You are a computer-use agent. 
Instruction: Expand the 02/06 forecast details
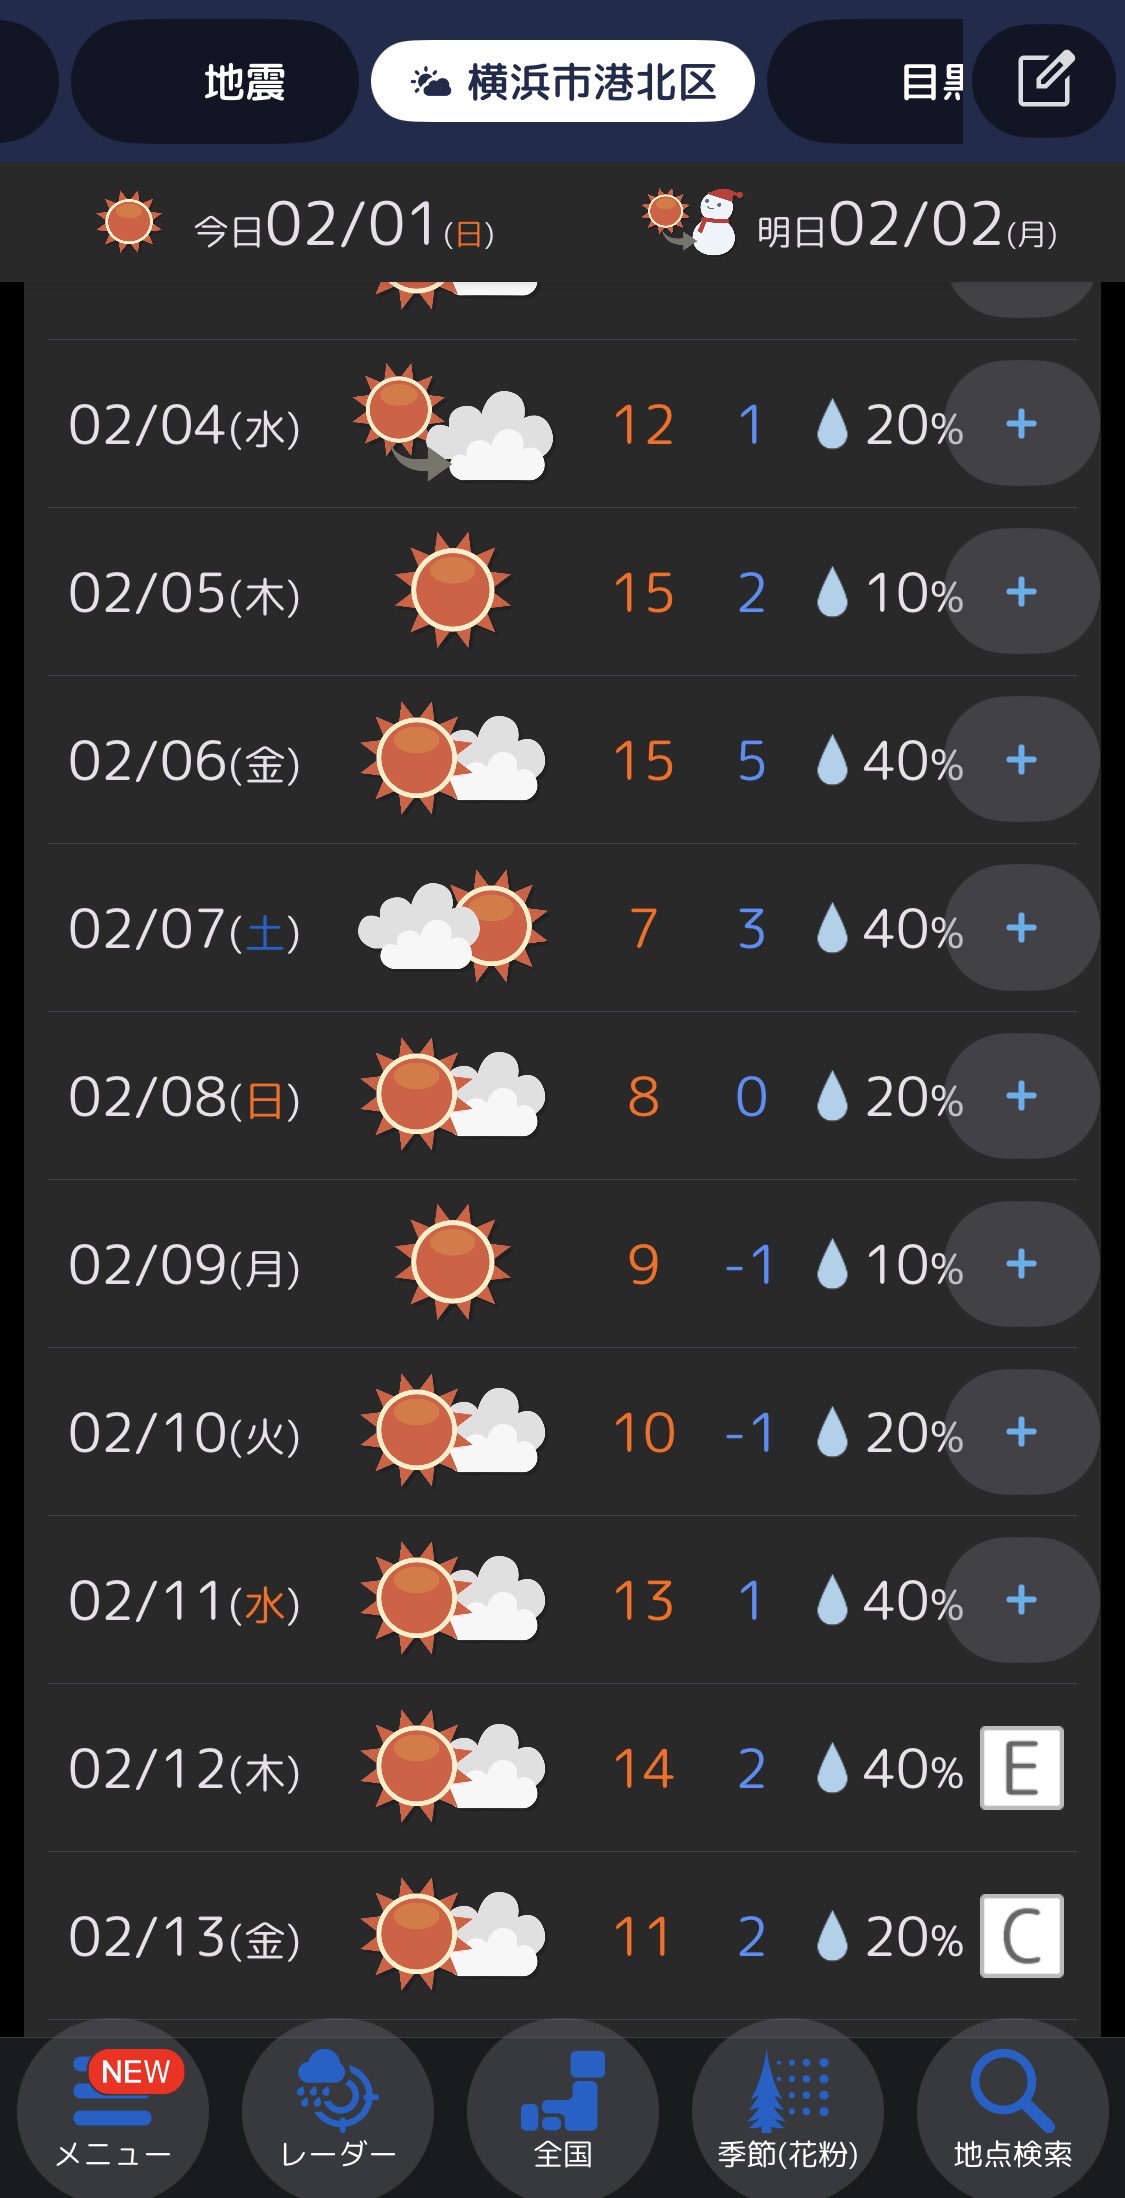(1021, 760)
